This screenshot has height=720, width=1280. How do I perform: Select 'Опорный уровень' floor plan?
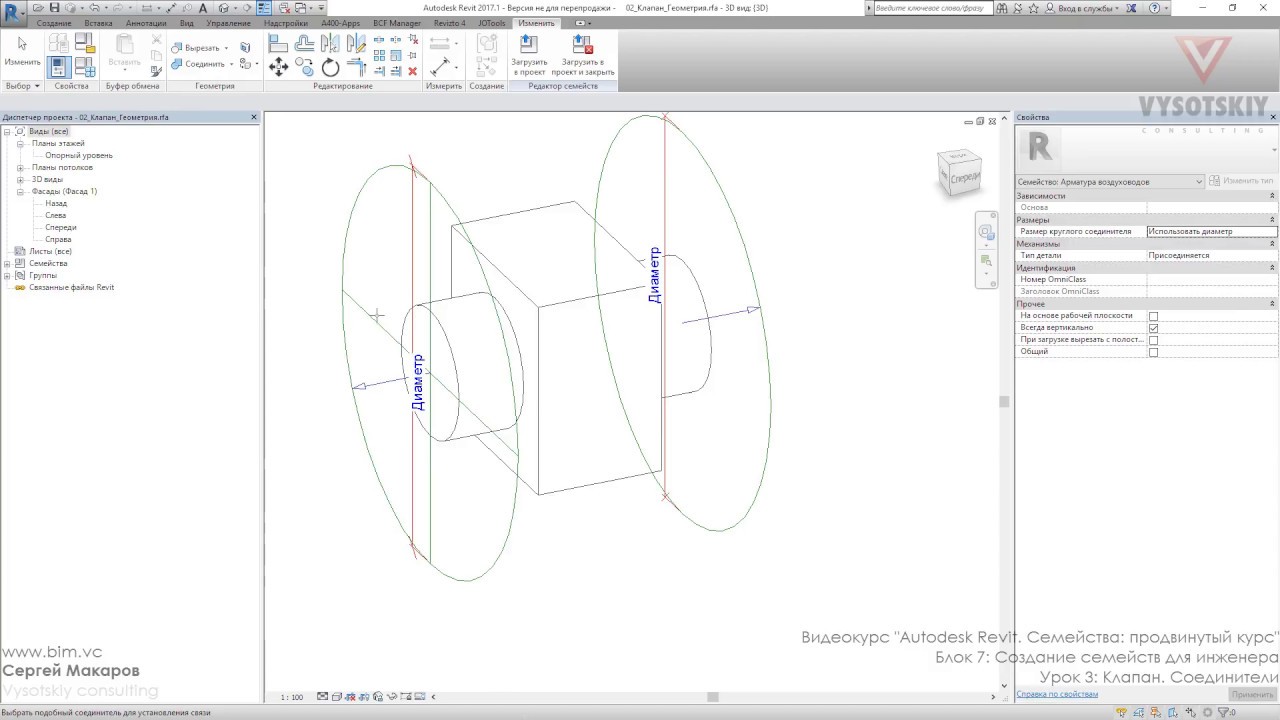click(x=79, y=155)
